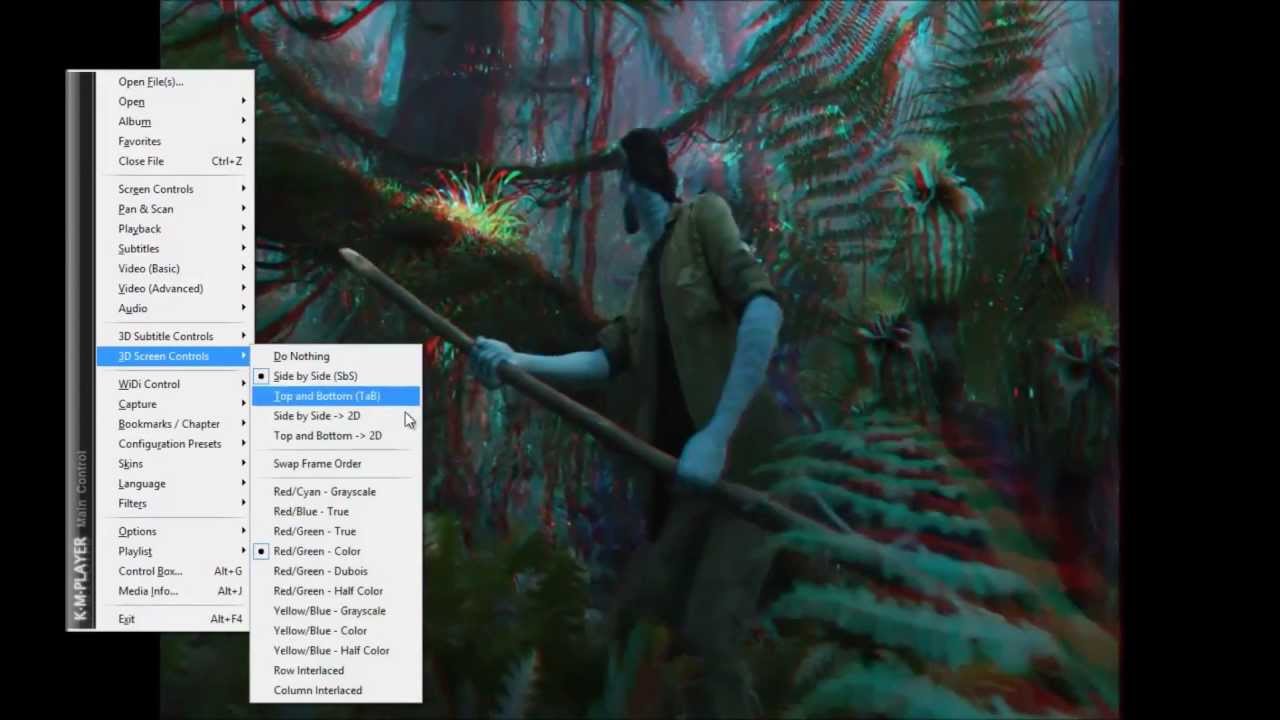Expand the Screen Controls submenu
The image size is (1280, 720).
click(x=174, y=189)
